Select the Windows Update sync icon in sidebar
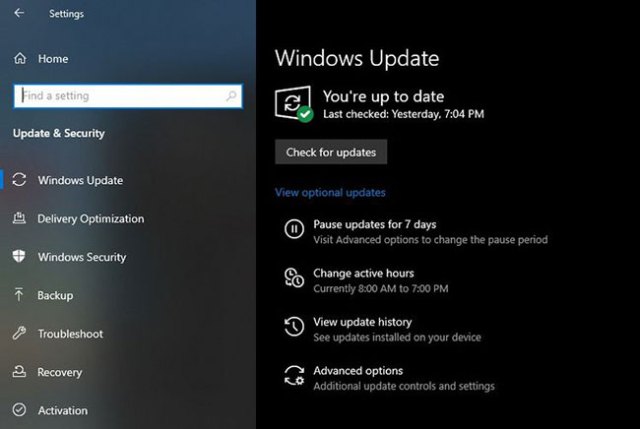This screenshot has height=429, width=640. (19, 180)
